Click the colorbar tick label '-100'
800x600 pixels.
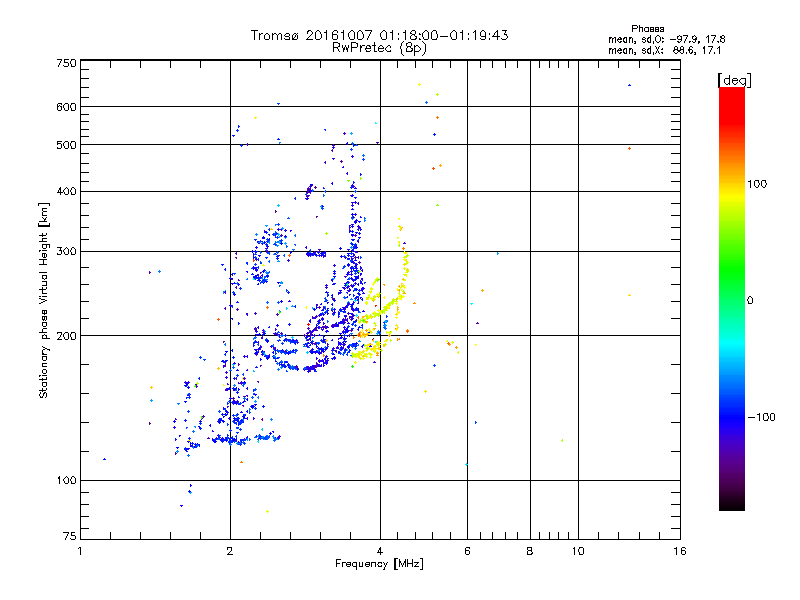coord(761,417)
